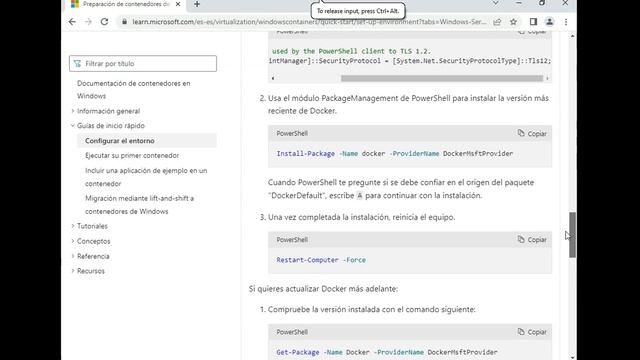640x360 pixels.
Task: Click the browser forward arrow
Action: [88, 22]
